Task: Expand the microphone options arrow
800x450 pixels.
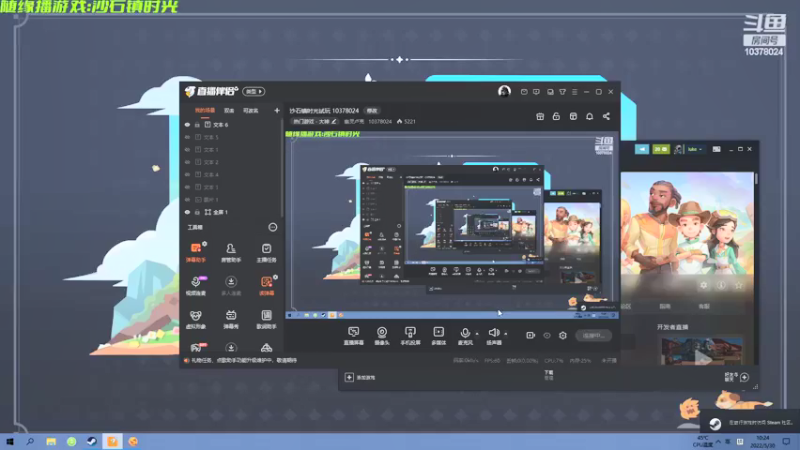Action: click(x=477, y=334)
